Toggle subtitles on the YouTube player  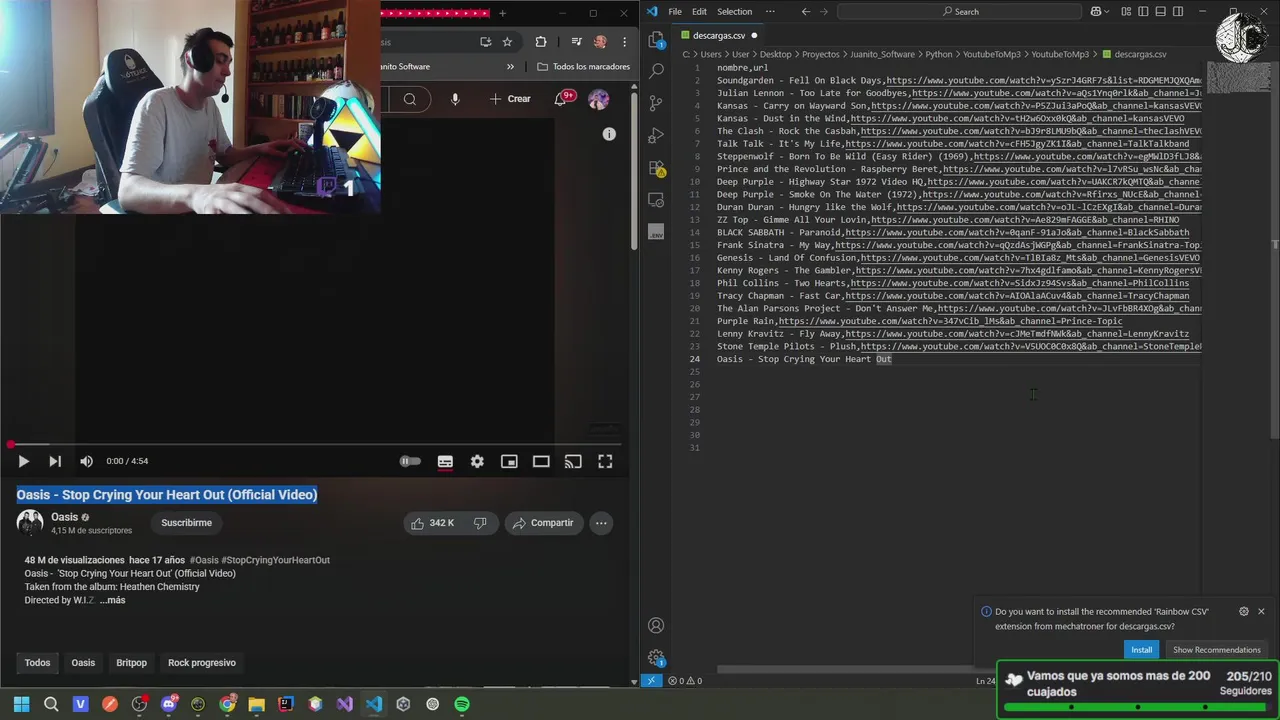[x=445, y=461]
